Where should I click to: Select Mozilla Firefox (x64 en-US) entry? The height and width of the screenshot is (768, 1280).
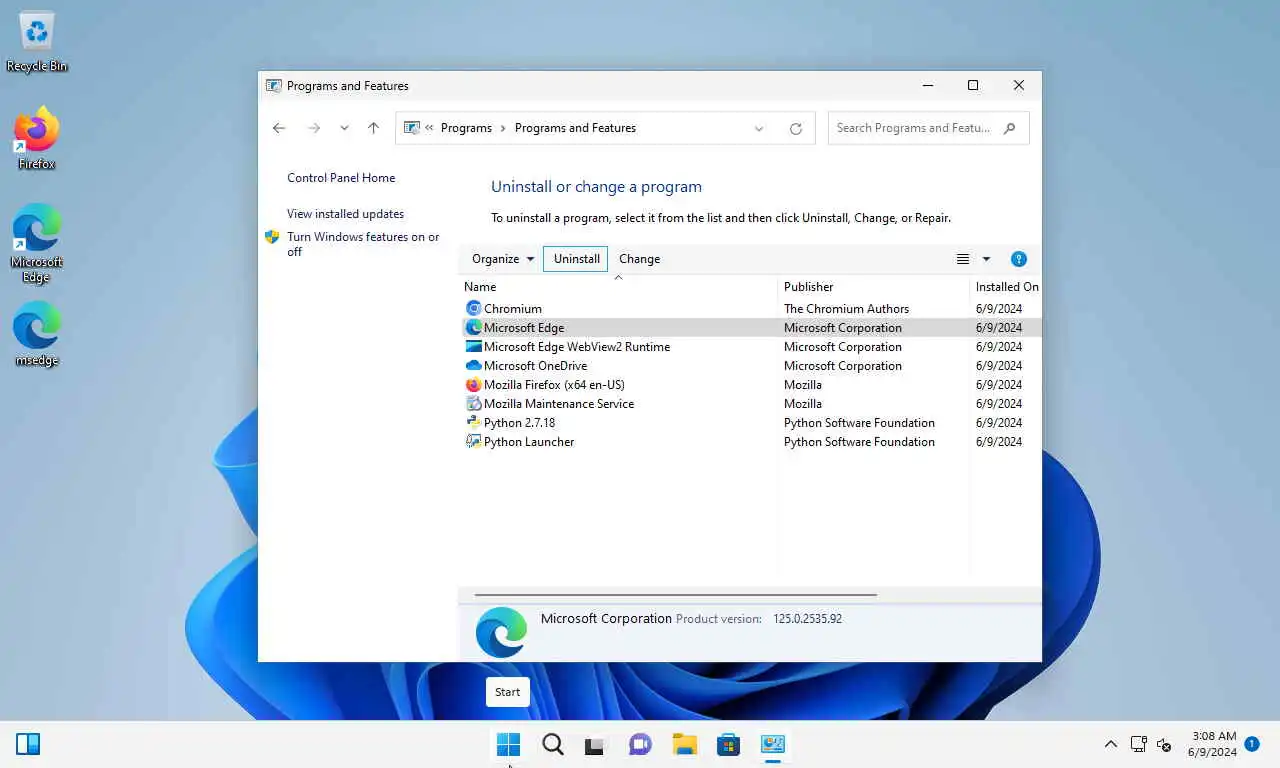click(x=750, y=385)
